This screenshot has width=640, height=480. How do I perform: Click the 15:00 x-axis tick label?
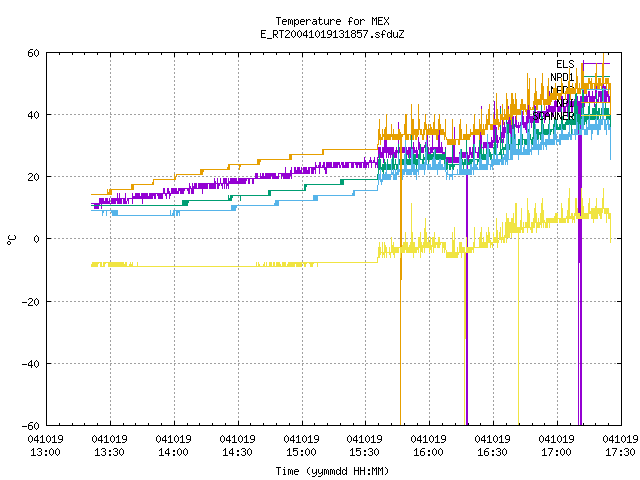pos(301,446)
